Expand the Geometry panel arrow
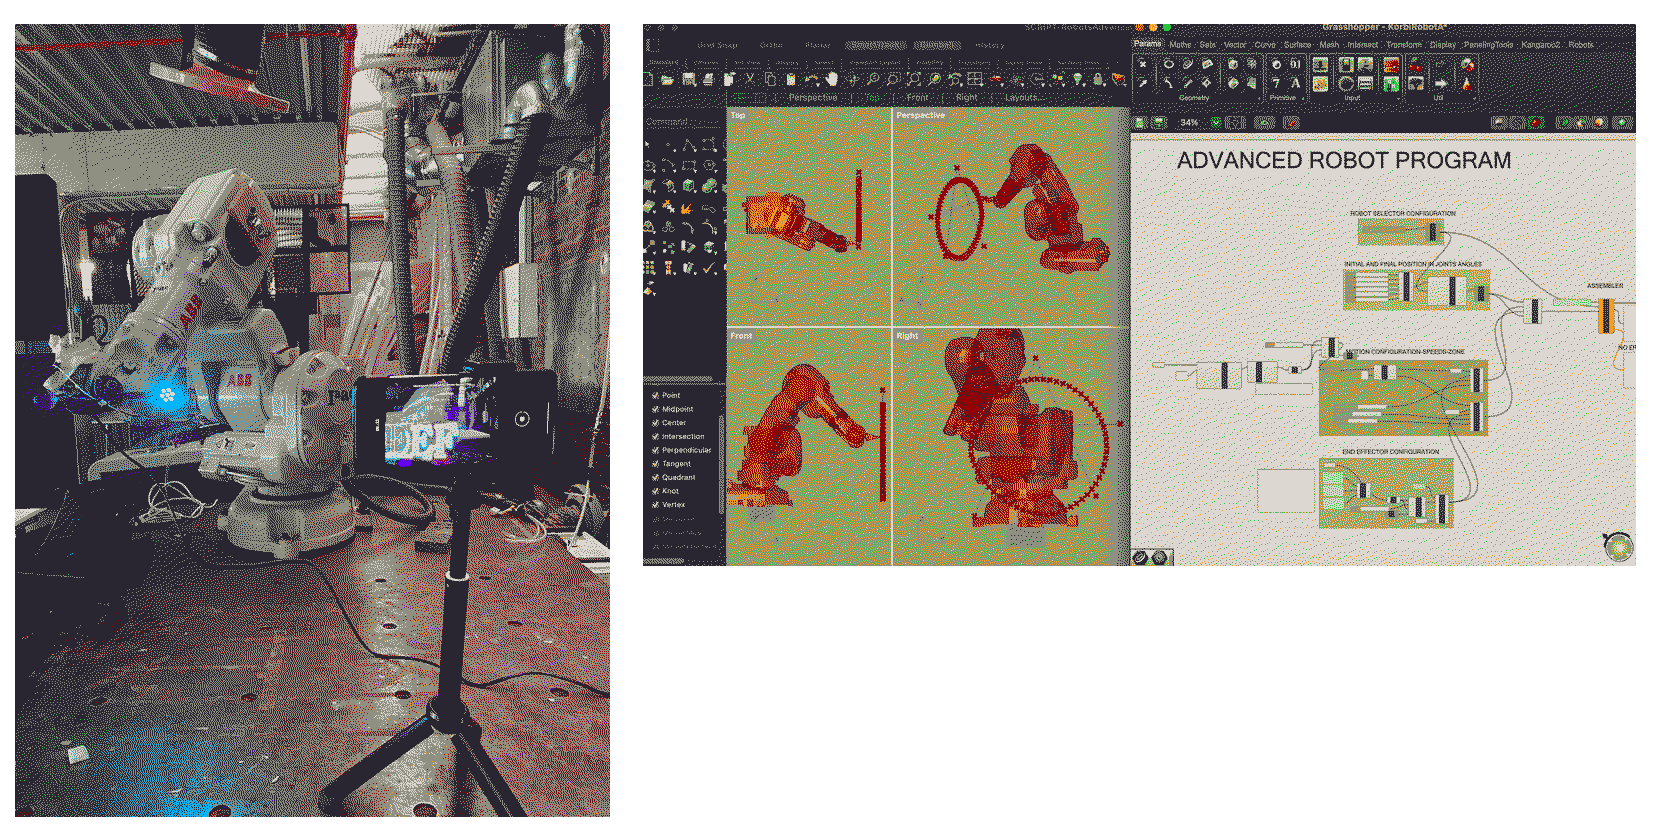The width and height of the screenshot is (1668, 840). pyautogui.click(x=1259, y=99)
